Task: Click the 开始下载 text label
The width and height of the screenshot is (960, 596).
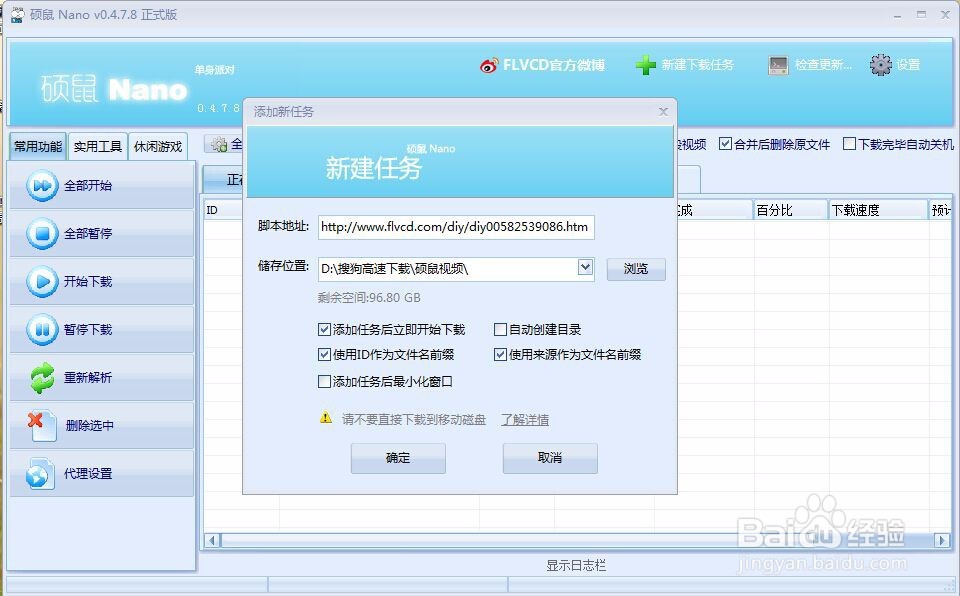Action: pyautogui.click(x=88, y=282)
